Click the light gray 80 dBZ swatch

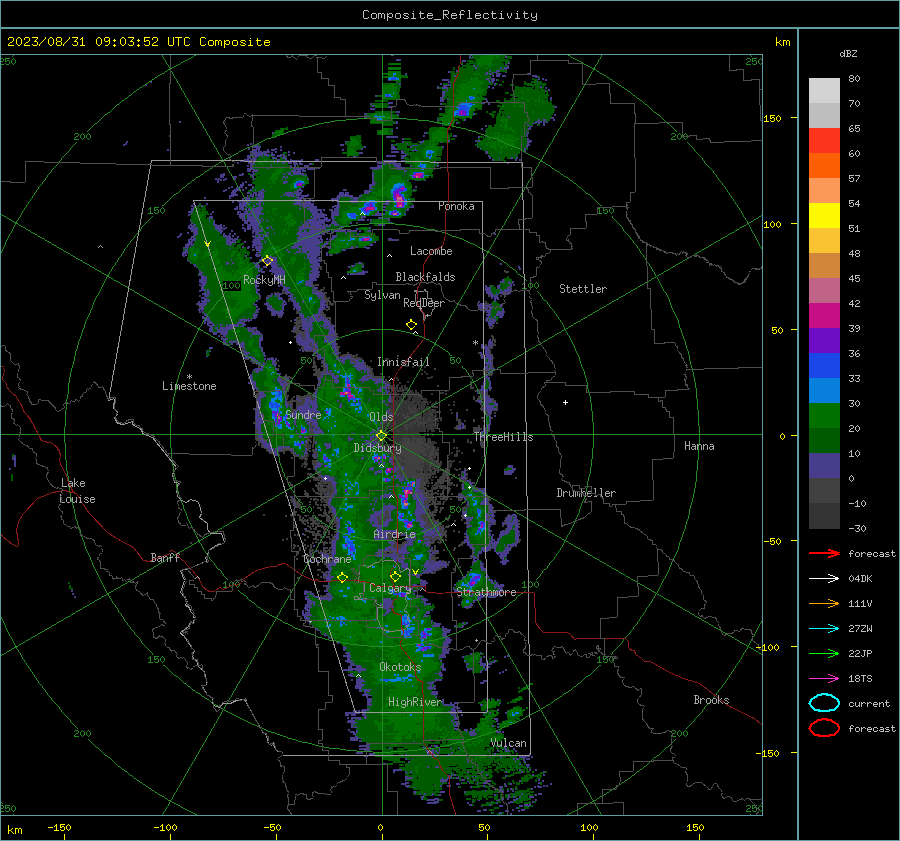tap(824, 90)
